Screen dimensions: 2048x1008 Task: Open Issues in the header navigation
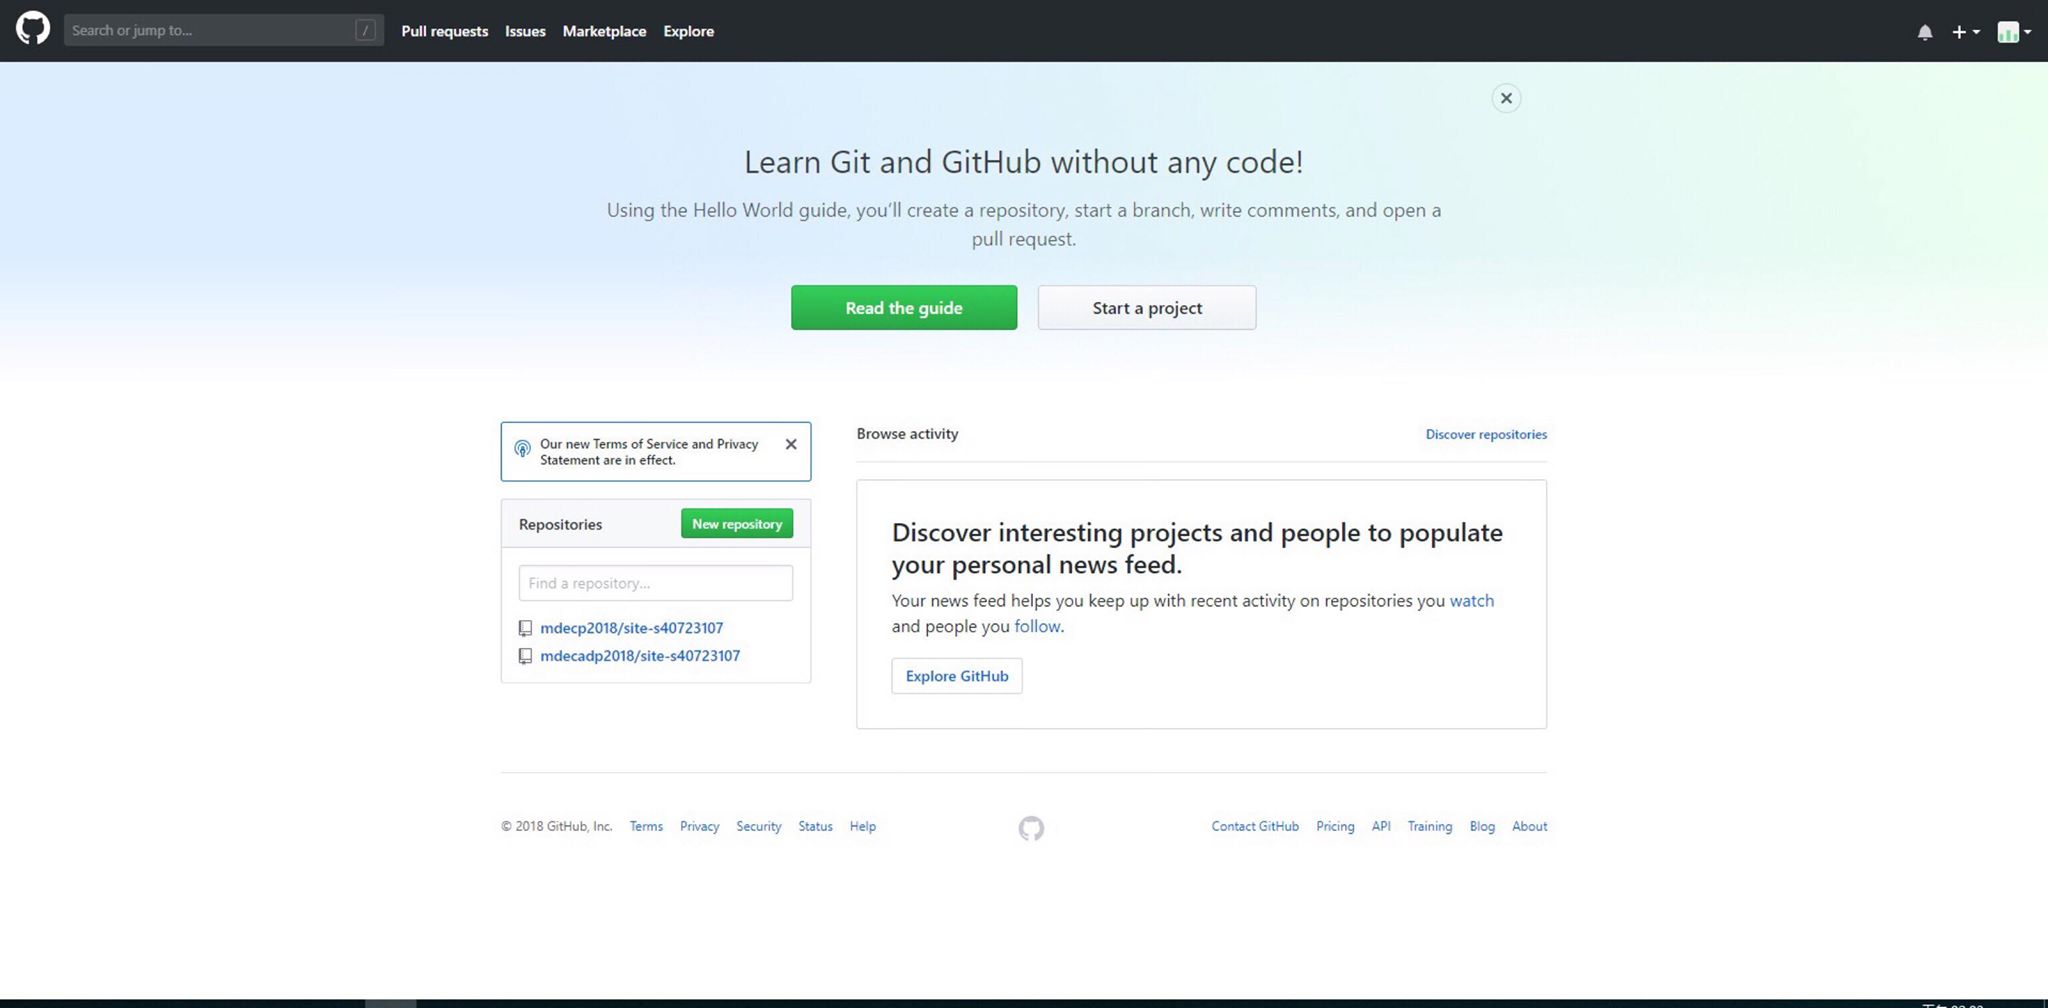pyautogui.click(x=525, y=31)
